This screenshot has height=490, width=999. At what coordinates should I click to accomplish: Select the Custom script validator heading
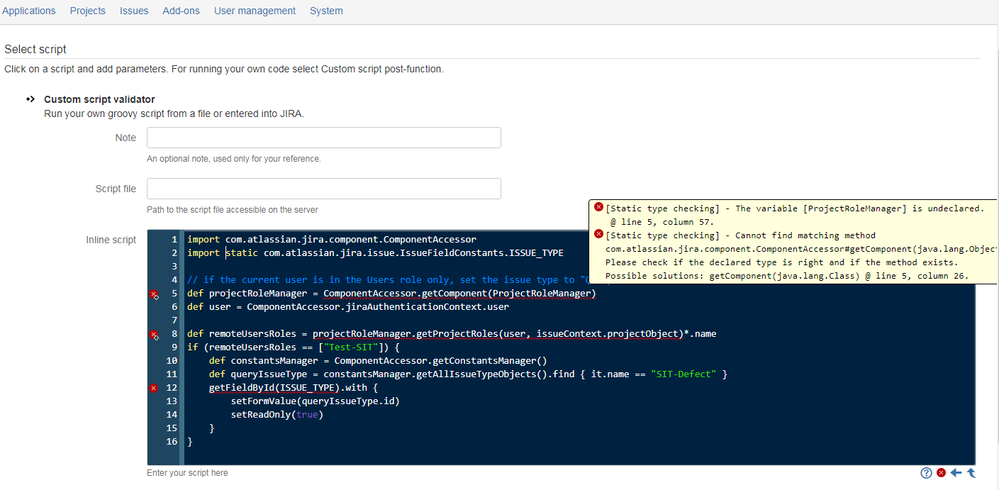[x=99, y=99]
